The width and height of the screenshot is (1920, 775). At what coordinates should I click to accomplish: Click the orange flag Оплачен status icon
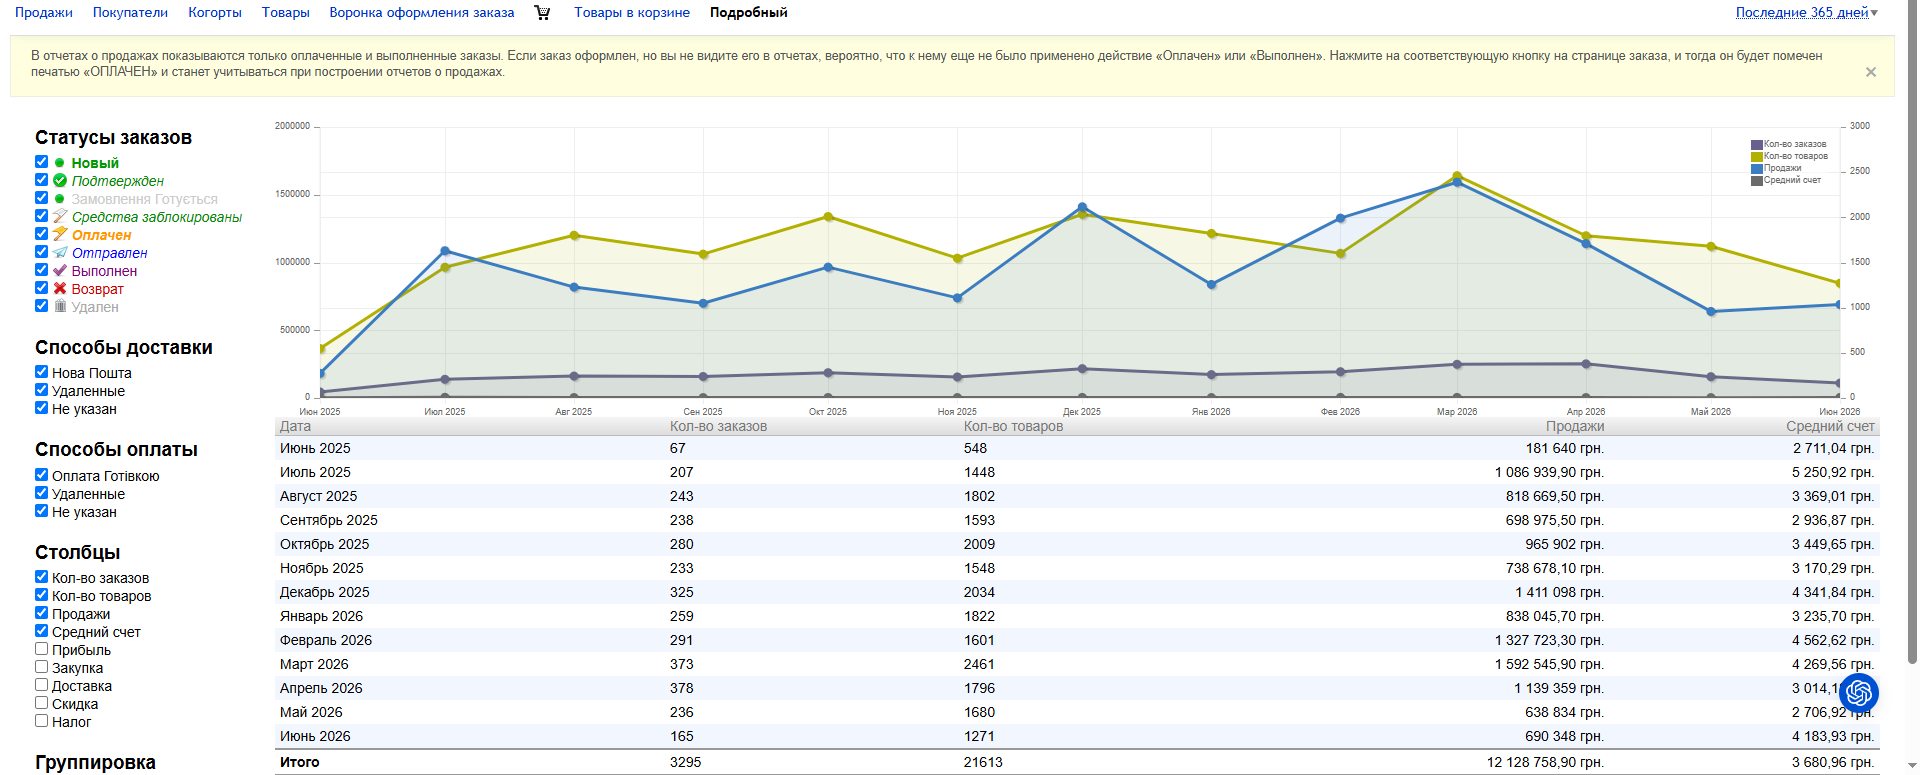[x=60, y=235]
